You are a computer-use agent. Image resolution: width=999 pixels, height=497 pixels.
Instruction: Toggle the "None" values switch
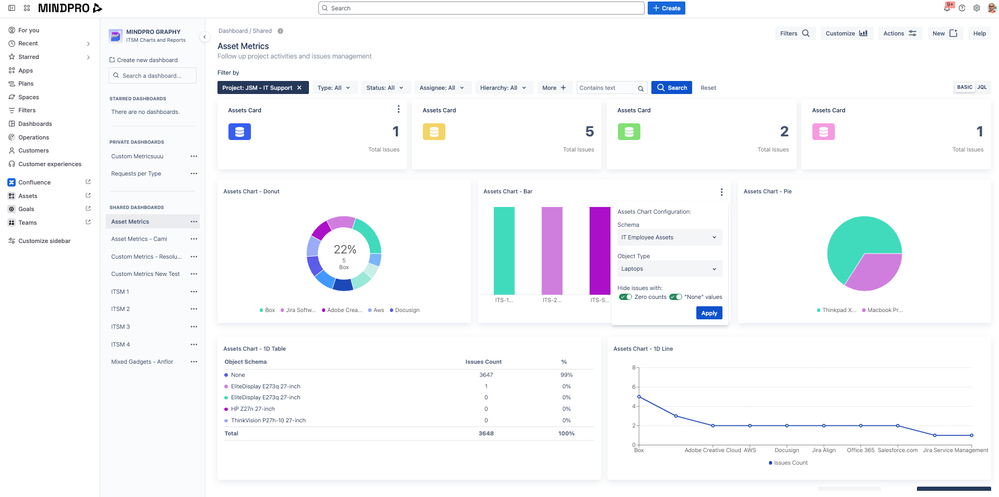coord(675,297)
